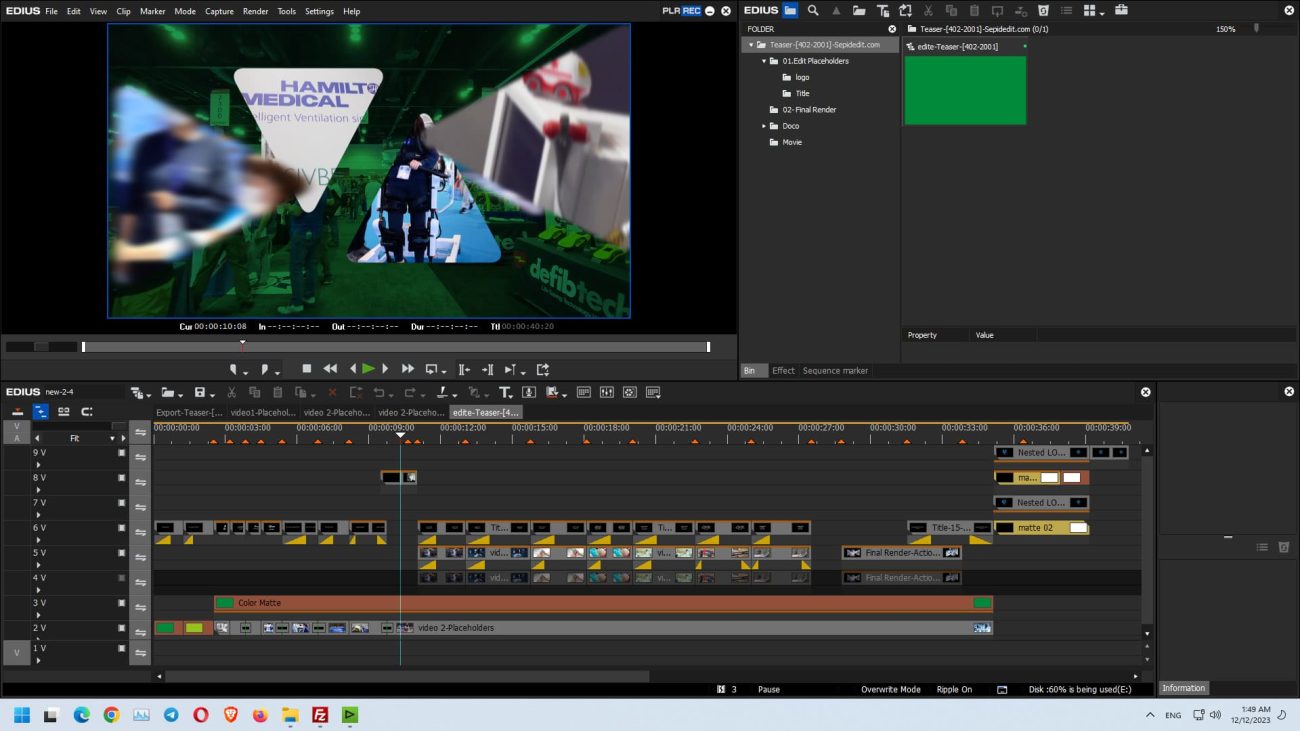Open the Save Project dropdown arrow
Screen dimensions: 1300x731
(x=212, y=394)
